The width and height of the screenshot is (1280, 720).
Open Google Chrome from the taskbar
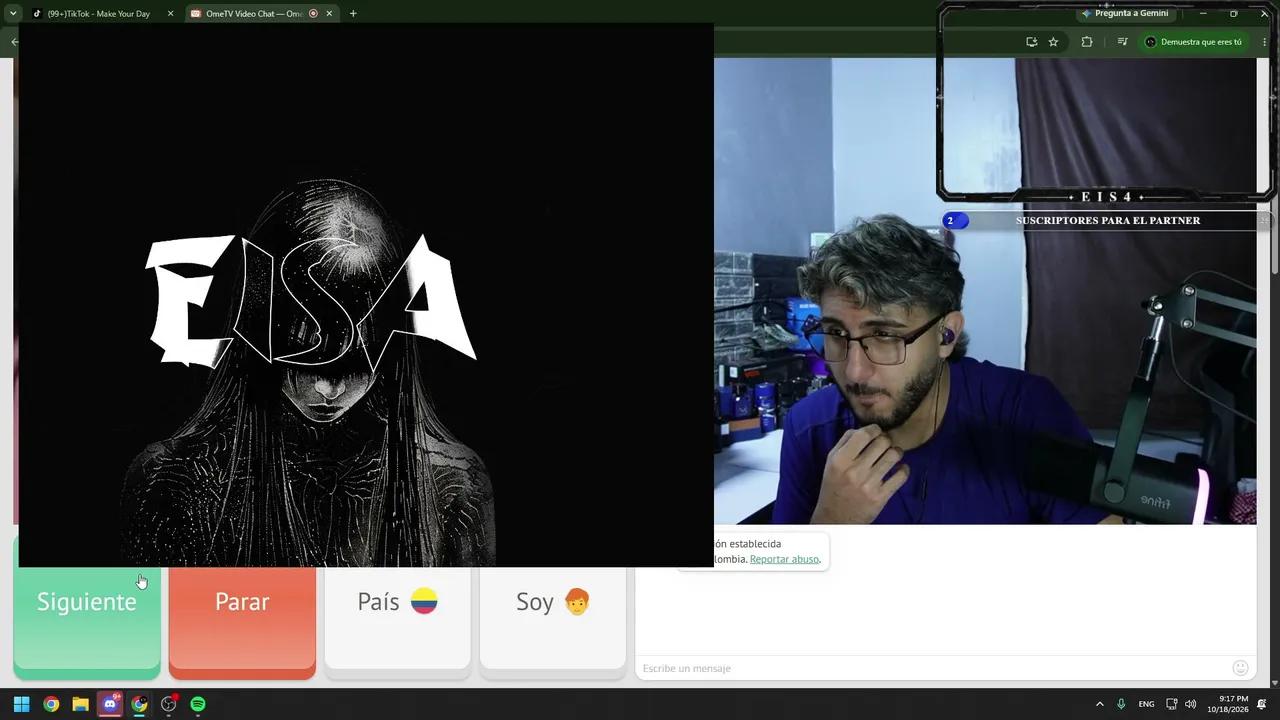coord(51,704)
